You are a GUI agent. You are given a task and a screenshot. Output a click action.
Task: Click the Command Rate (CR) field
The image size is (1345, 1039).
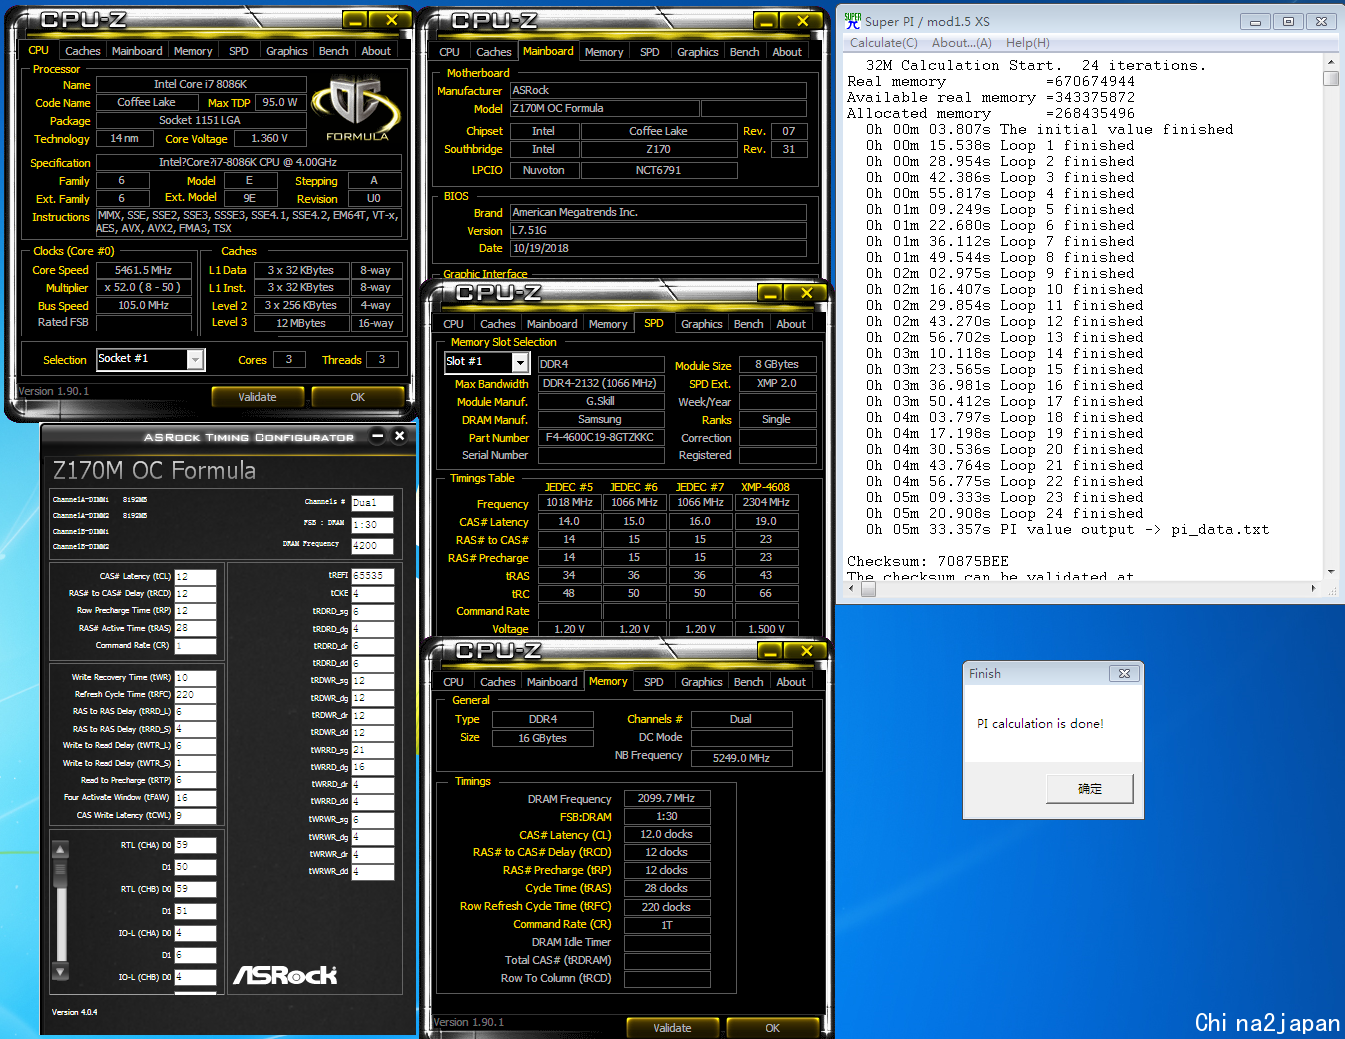196,647
